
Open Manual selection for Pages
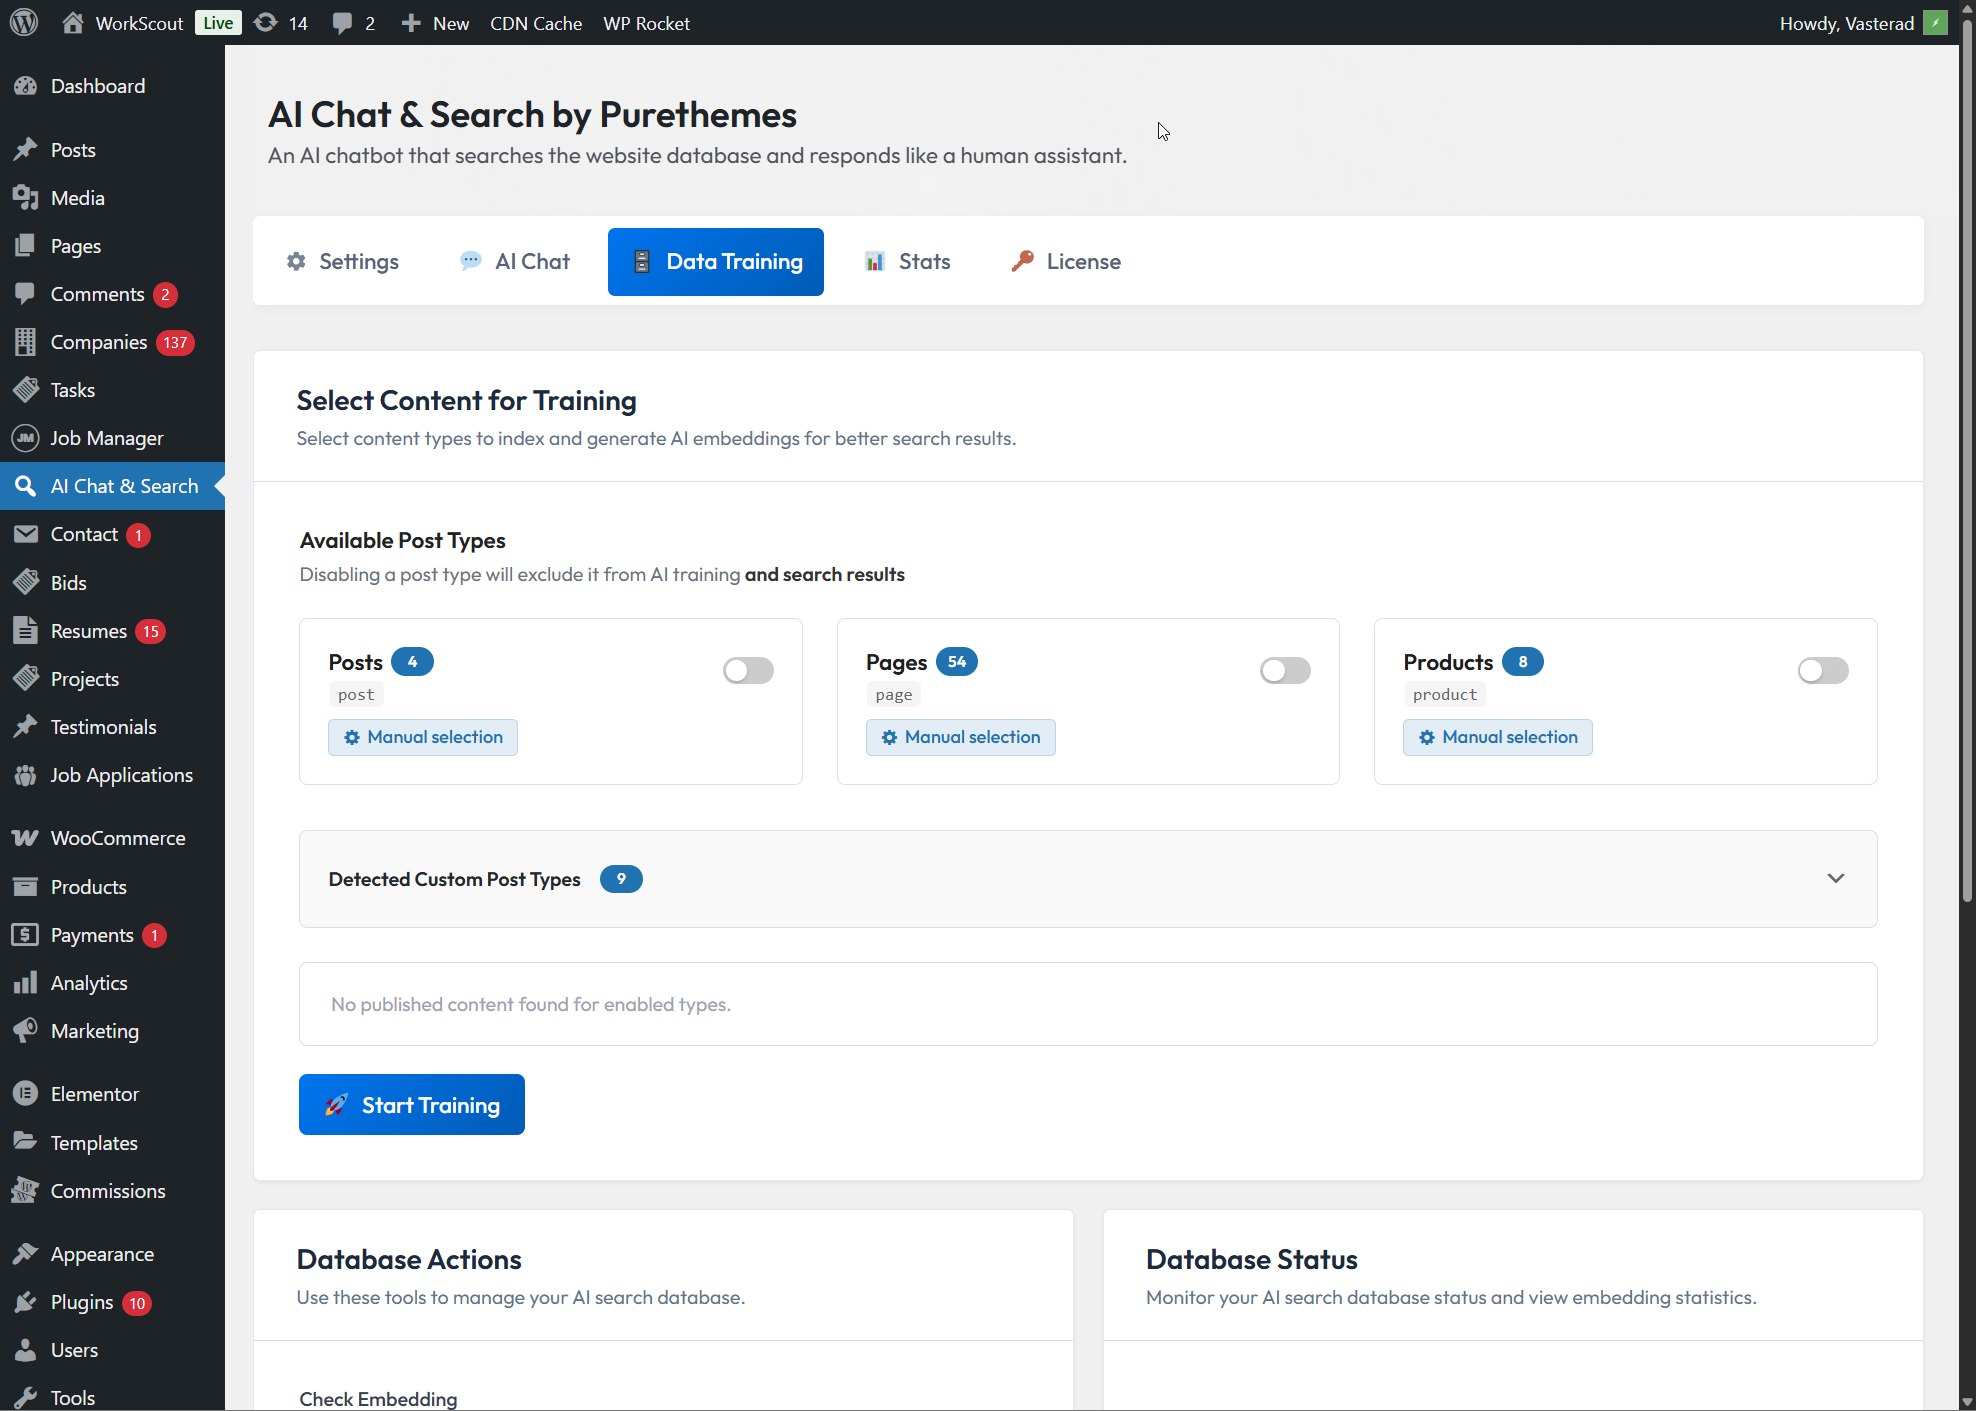(960, 737)
